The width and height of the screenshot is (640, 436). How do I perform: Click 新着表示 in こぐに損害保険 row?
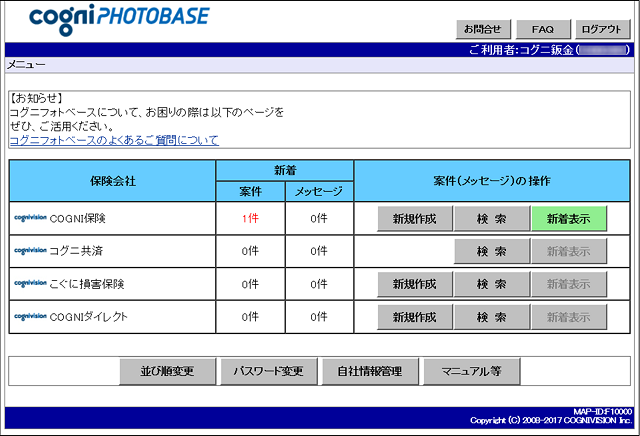569,284
